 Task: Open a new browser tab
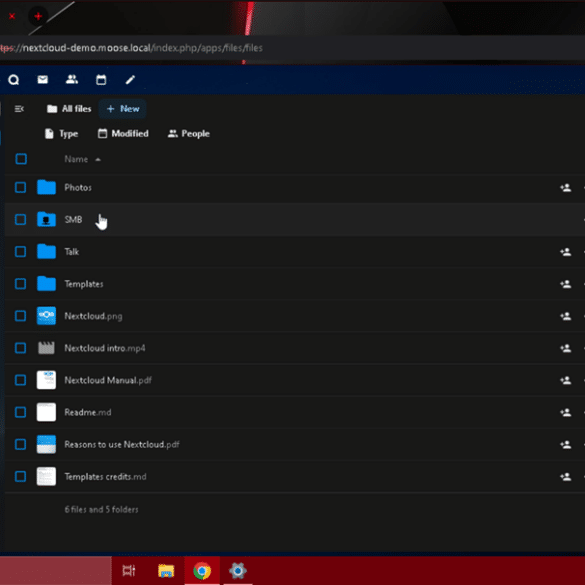coord(38,16)
